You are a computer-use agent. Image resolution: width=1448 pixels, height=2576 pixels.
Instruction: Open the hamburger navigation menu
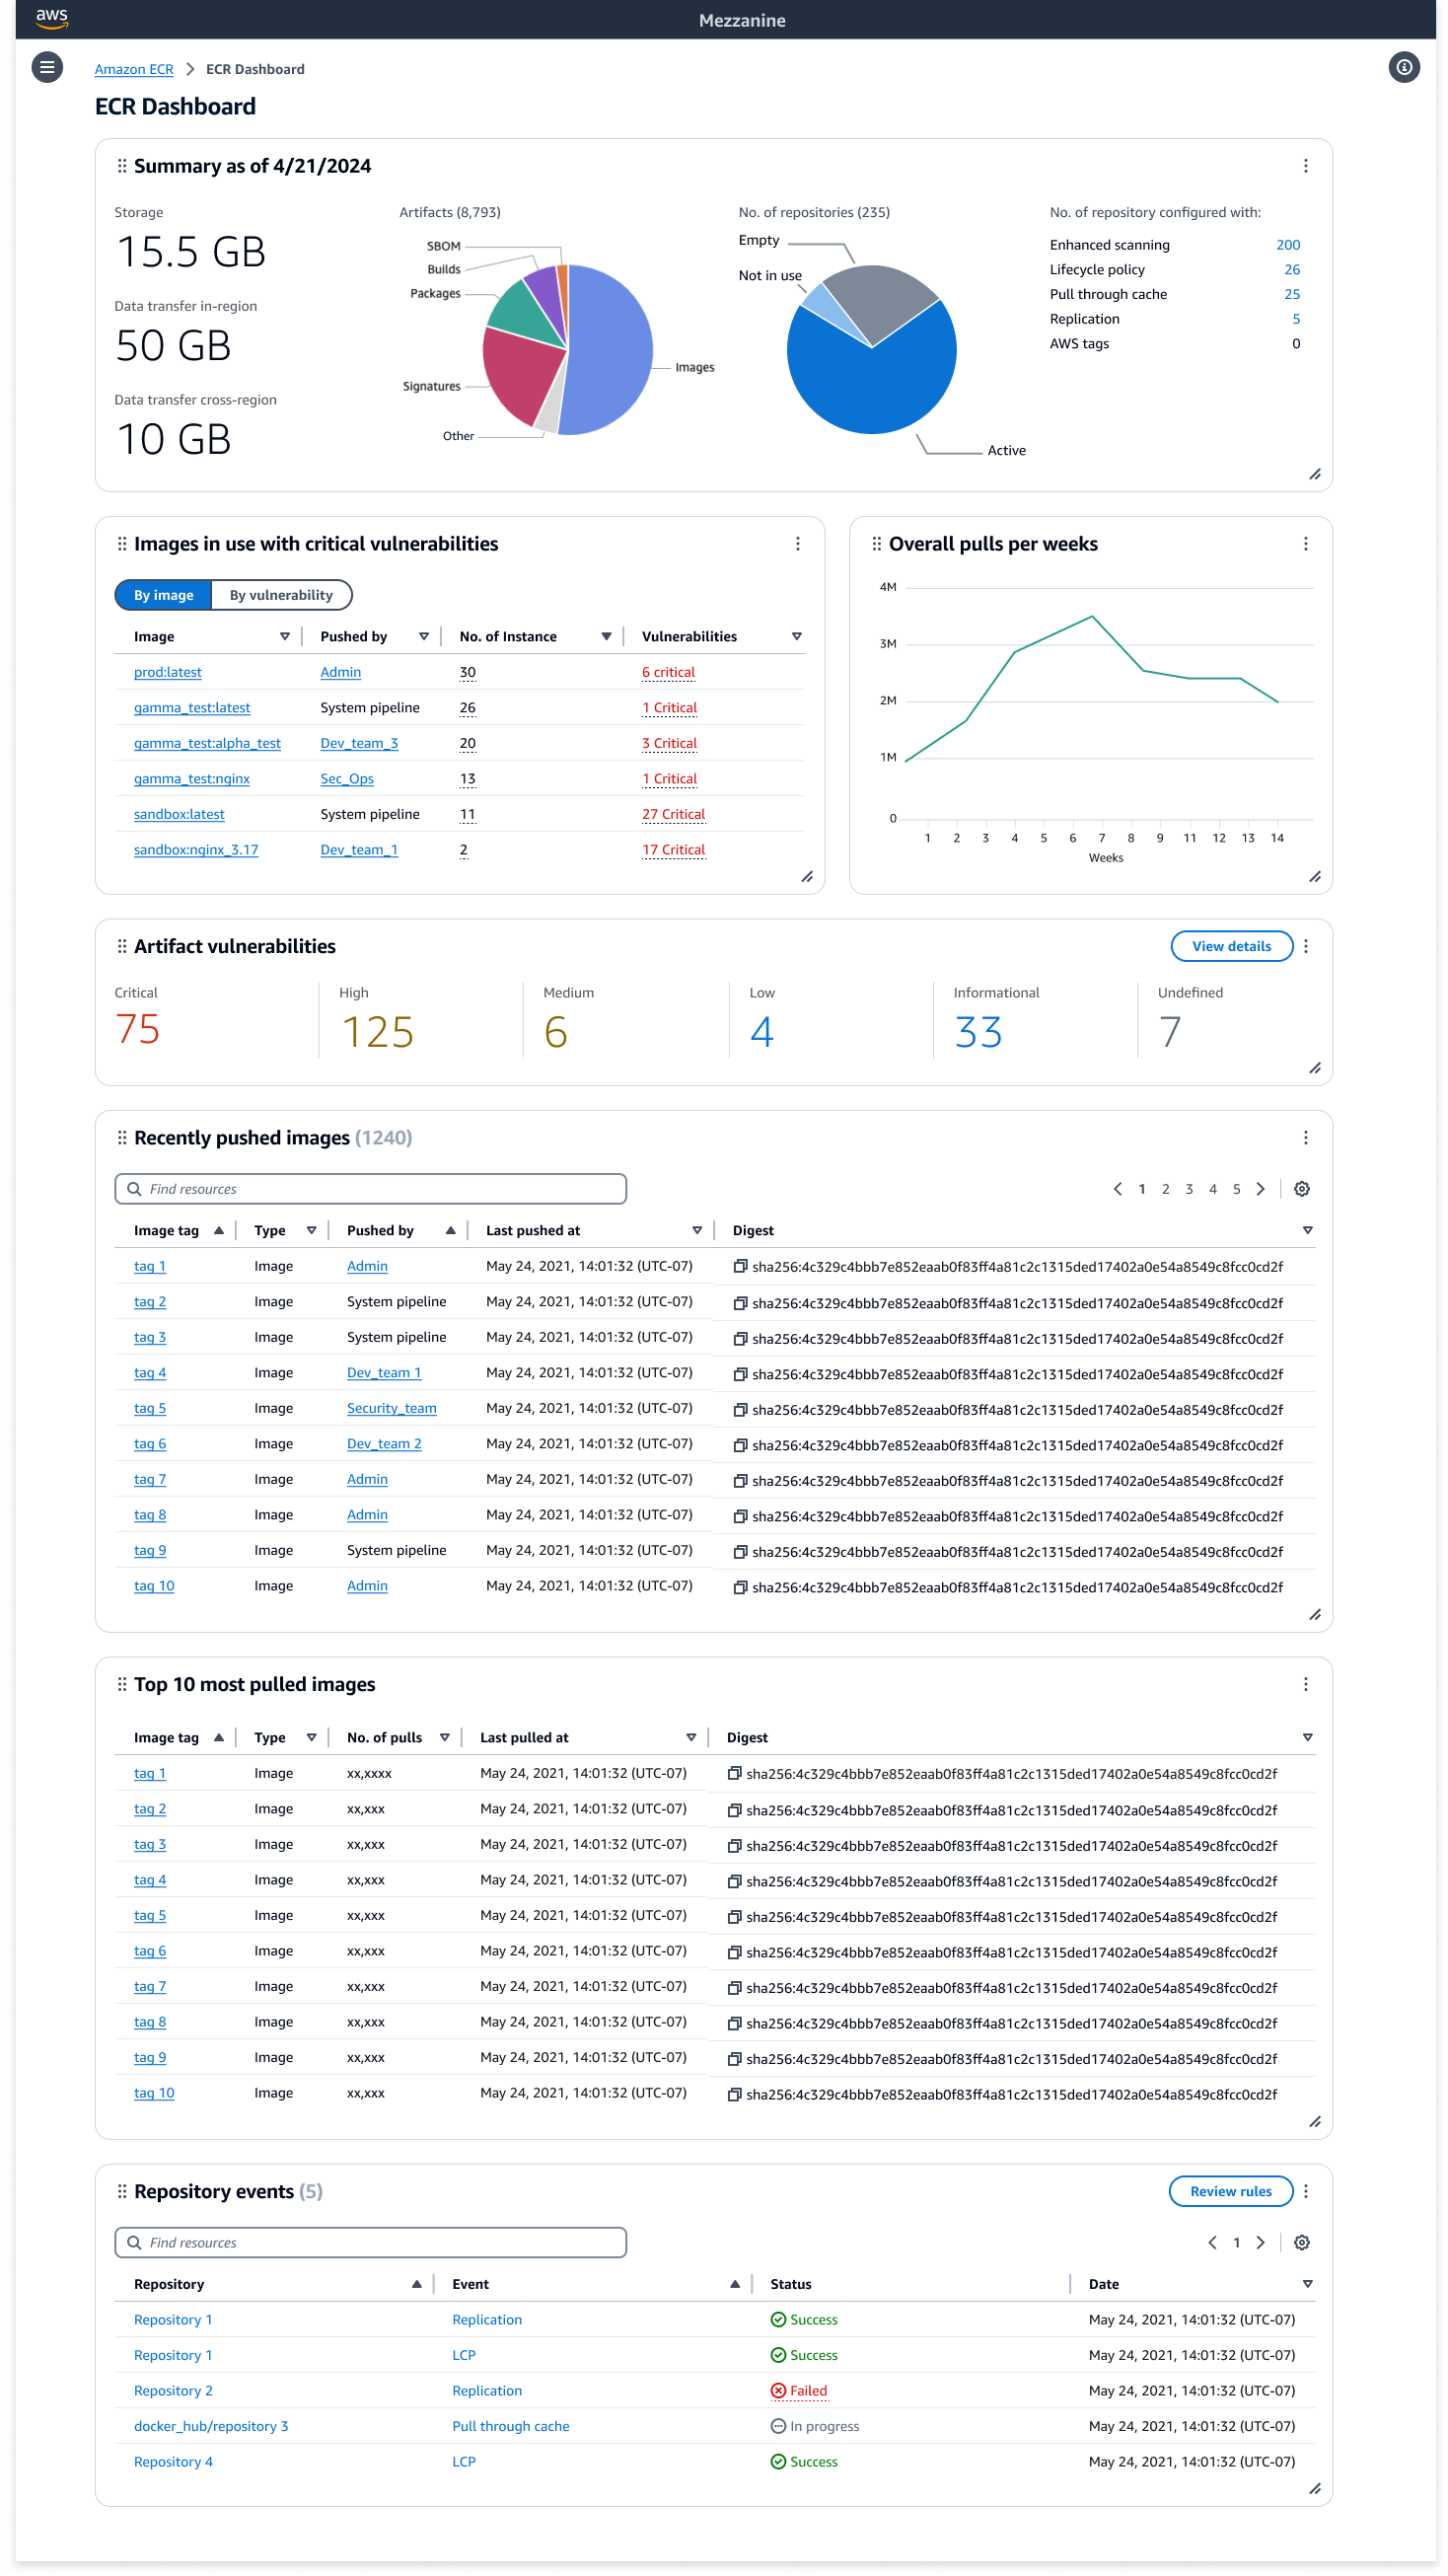click(47, 67)
